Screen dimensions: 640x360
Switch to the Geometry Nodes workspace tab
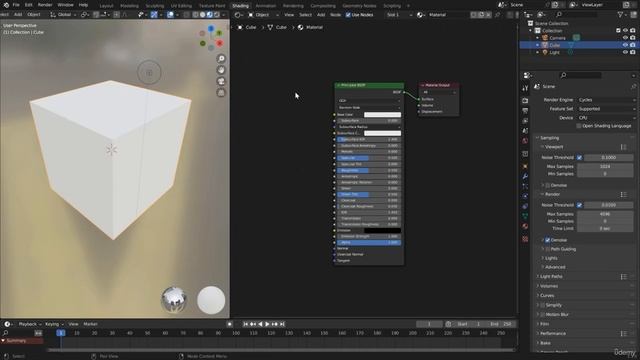pyautogui.click(x=359, y=6)
